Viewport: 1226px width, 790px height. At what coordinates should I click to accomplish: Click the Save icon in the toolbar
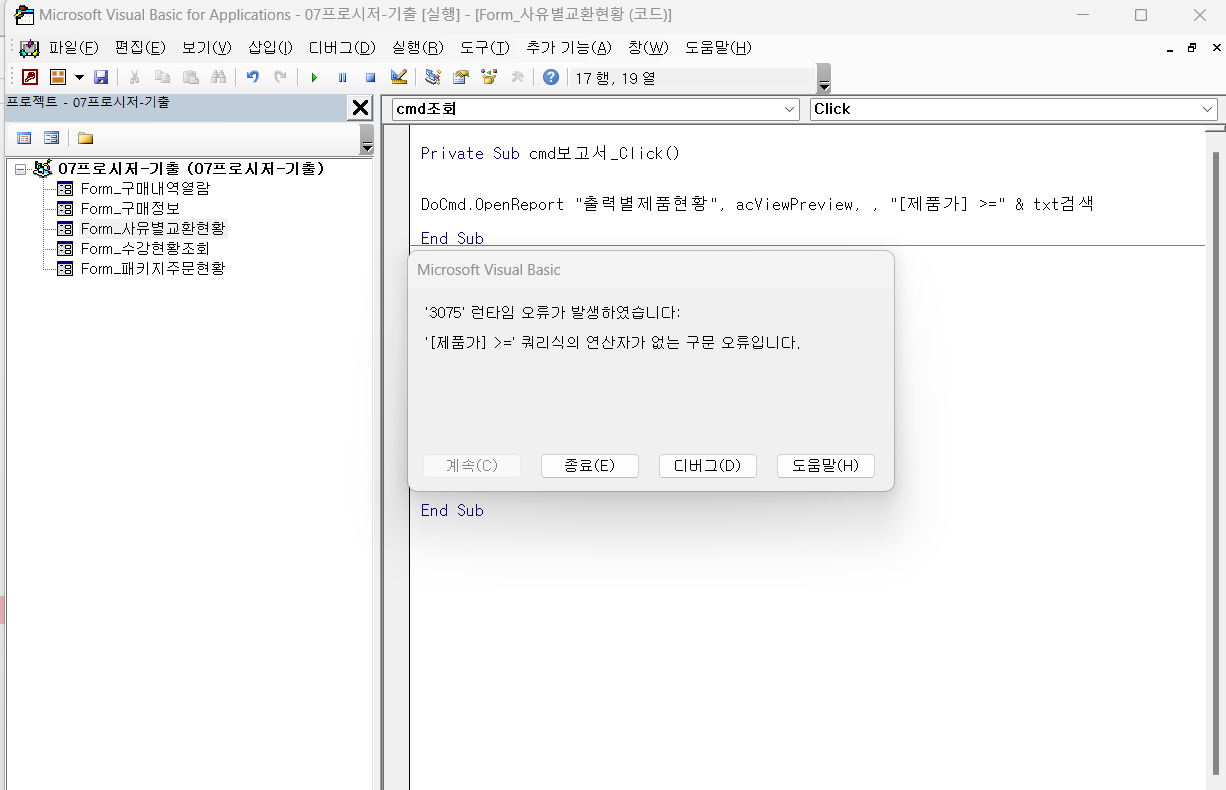pyautogui.click(x=101, y=77)
